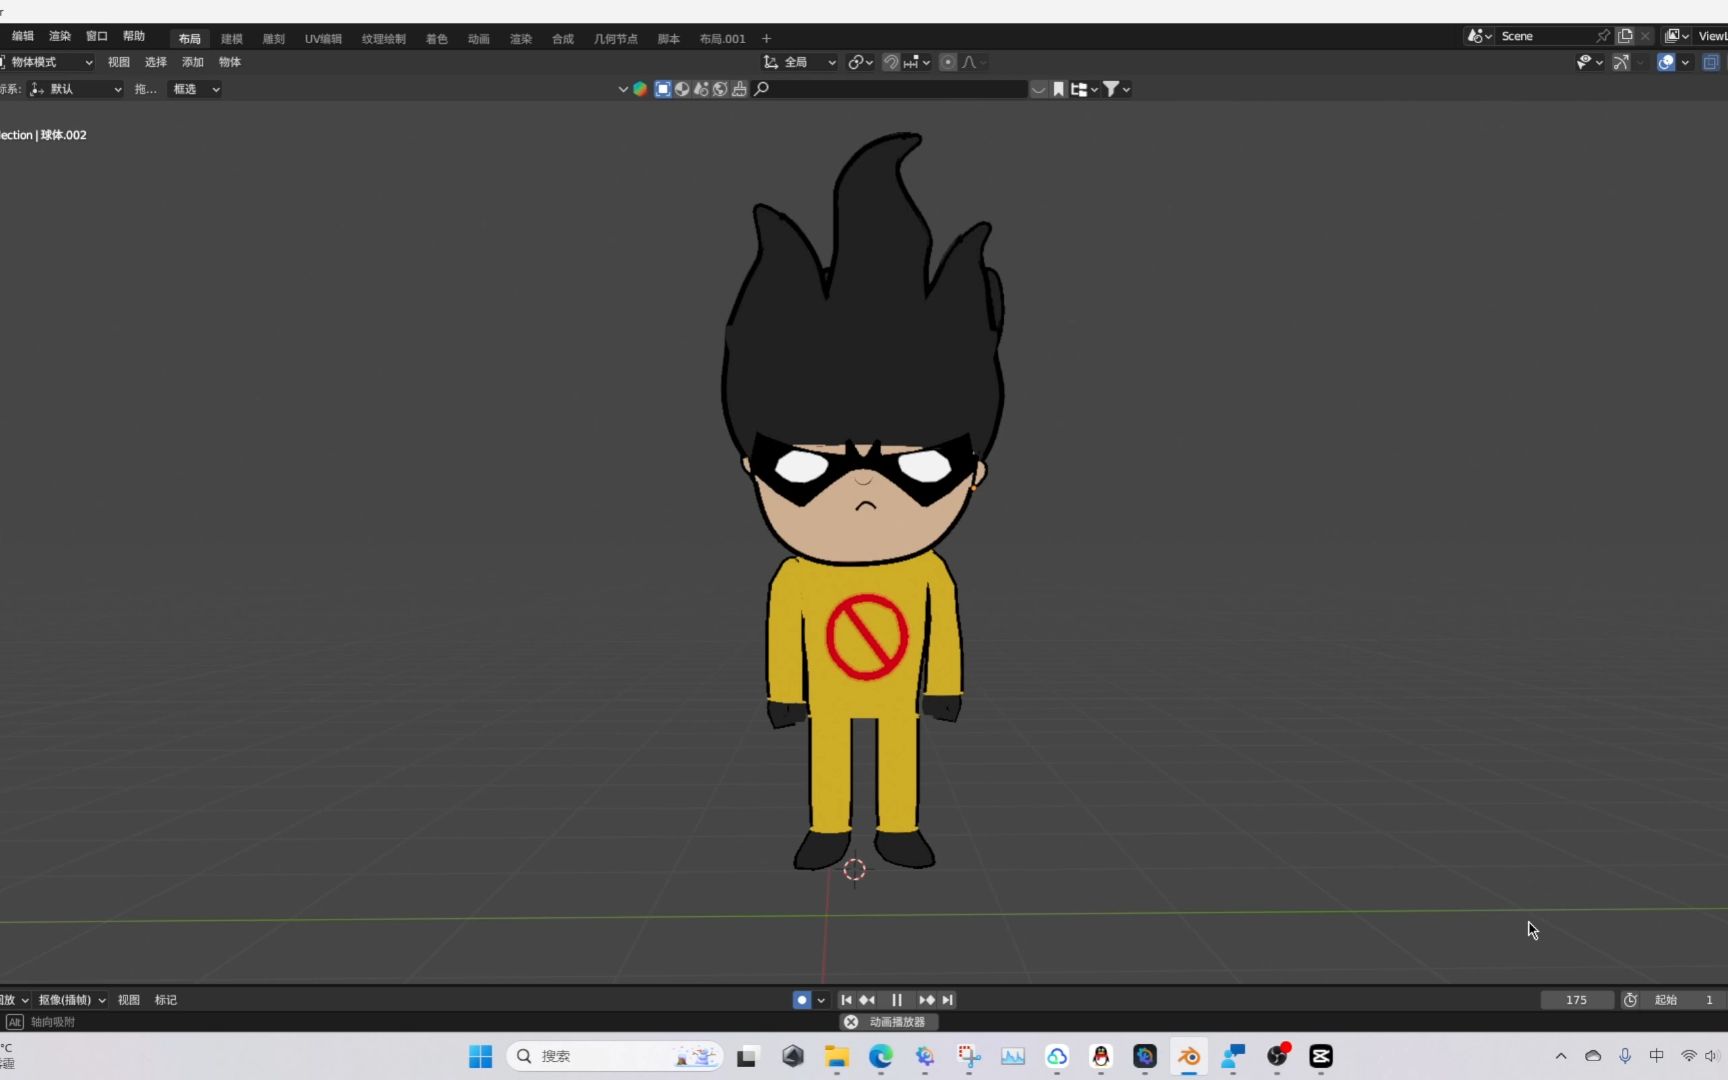Image resolution: width=1728 pixels, height=1080 pixels.
Task: Open the 全局 transform orientation dropdown
Action: pos(800,62)
